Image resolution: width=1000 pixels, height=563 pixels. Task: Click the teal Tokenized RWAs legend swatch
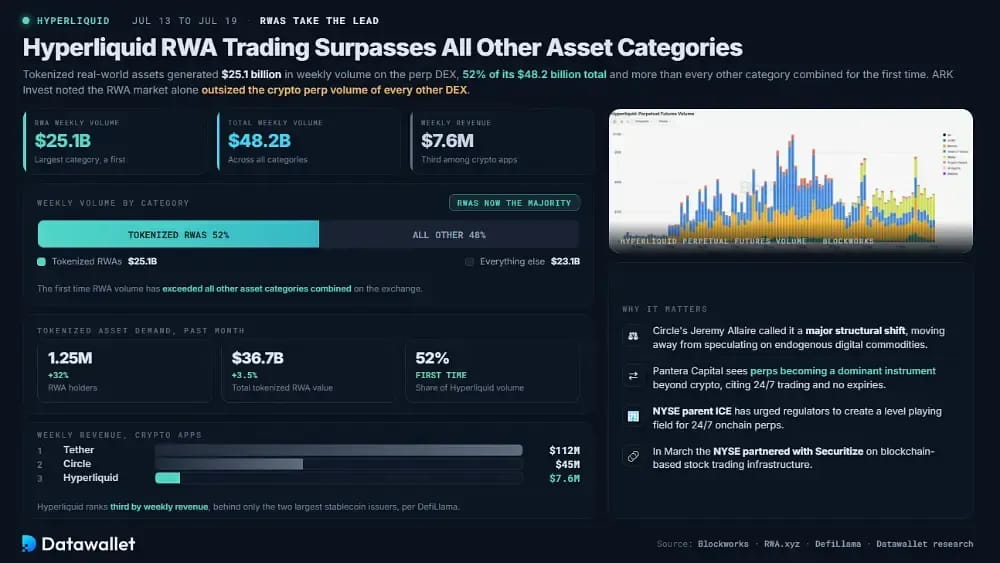click(41, 261)
